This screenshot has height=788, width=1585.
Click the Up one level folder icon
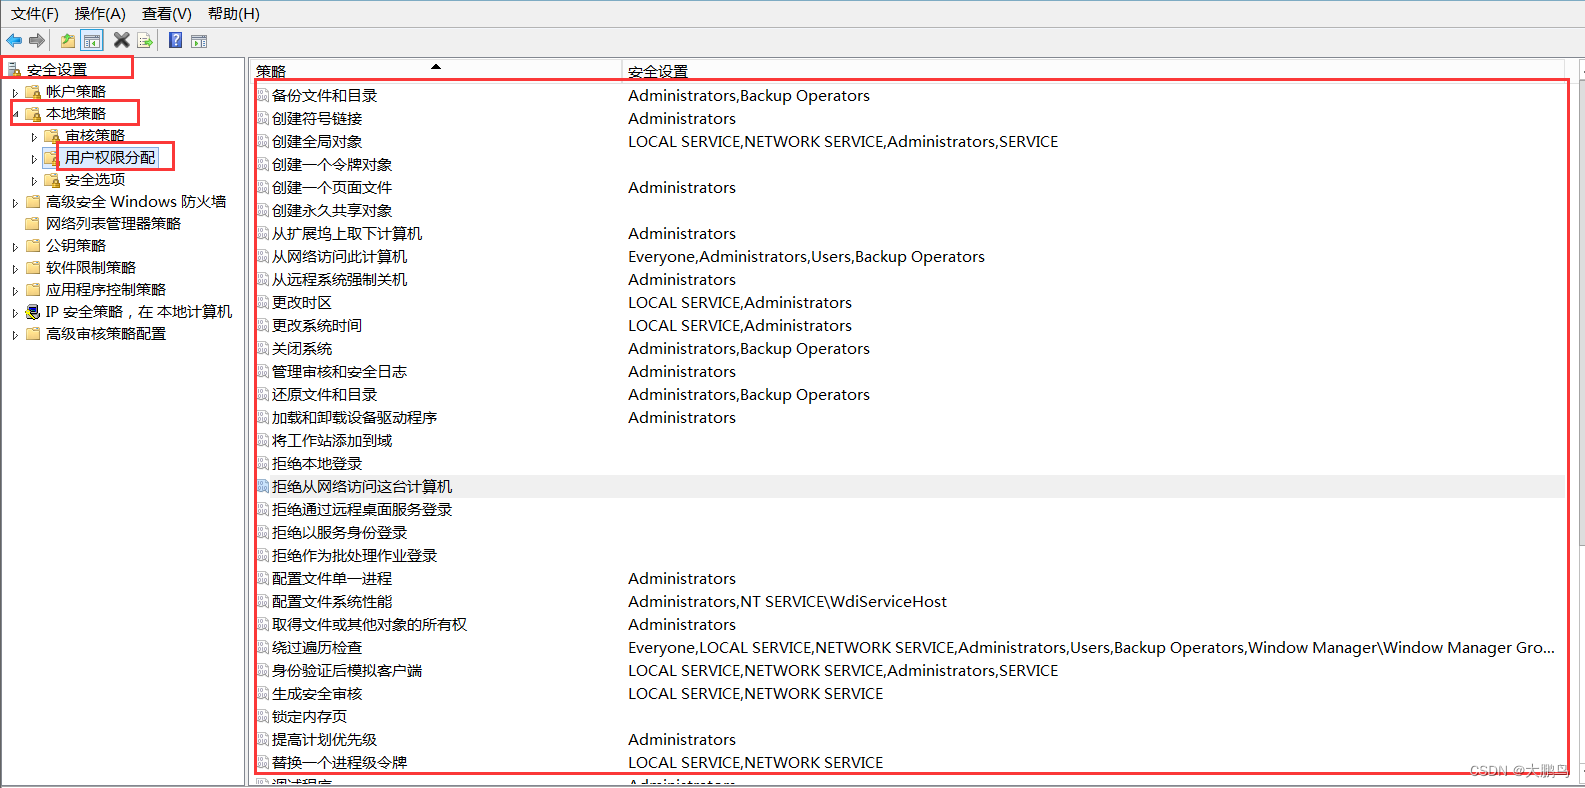click(x=68, y=40)
